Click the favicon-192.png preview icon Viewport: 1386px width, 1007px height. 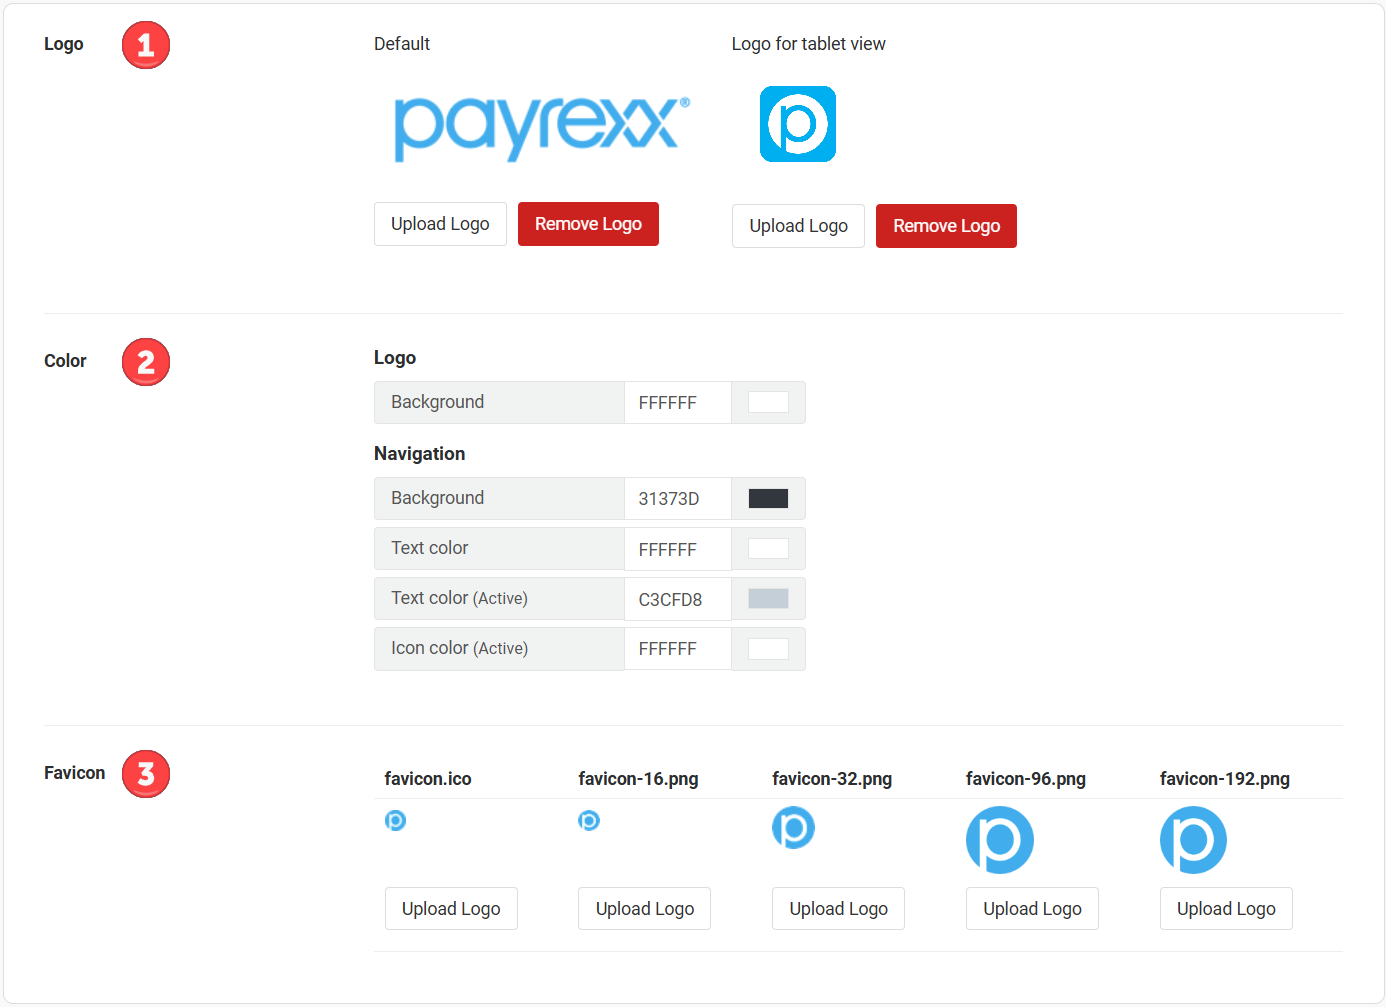coord(1193,840)
